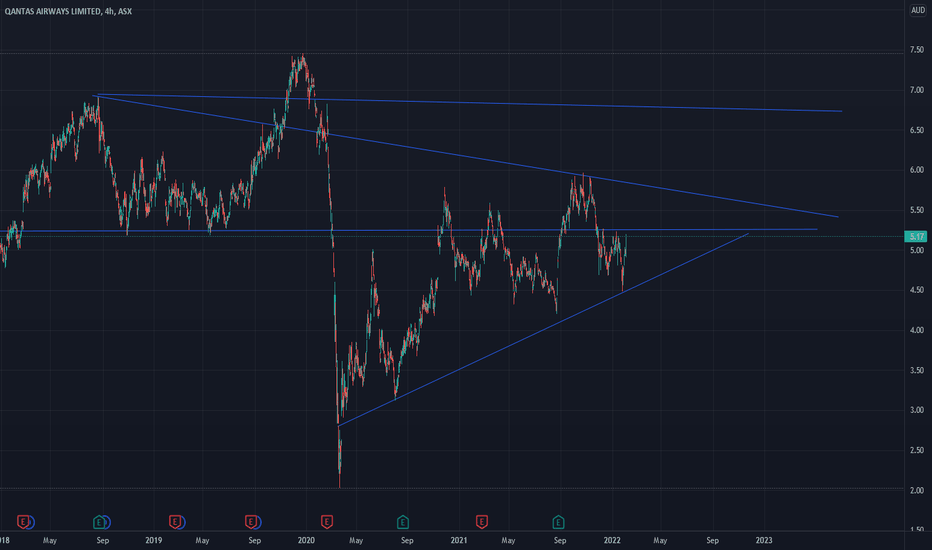Click the 2.50 price axis label
The height and width of the screenshot is (550, 932).
coord(917,450)
